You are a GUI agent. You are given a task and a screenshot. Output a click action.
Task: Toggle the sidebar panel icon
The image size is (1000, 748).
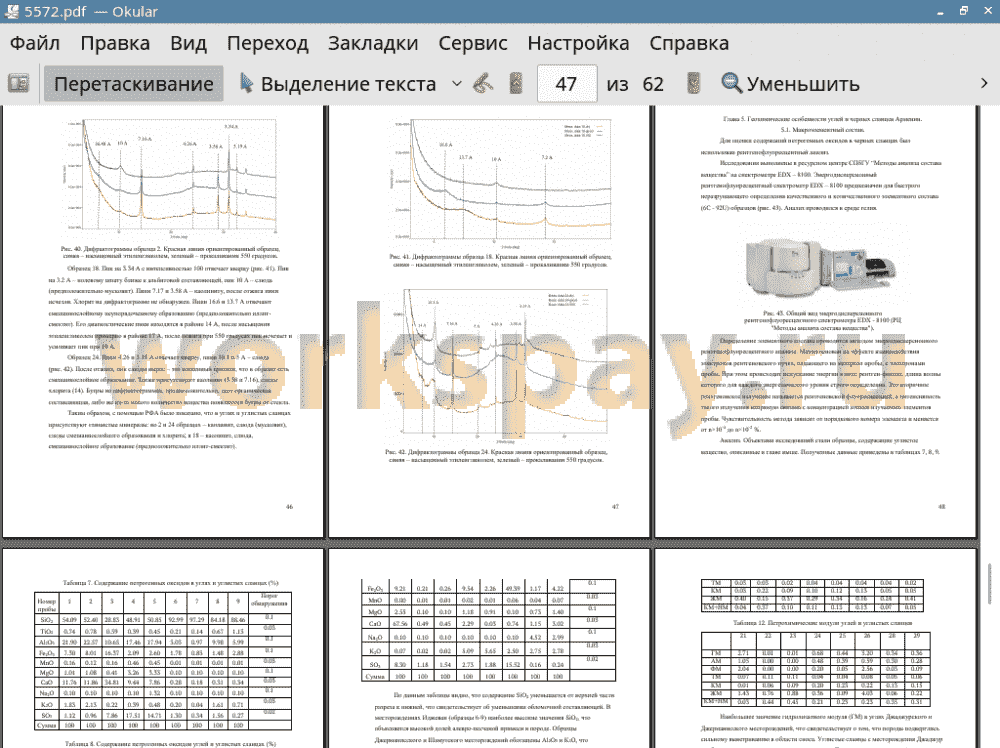pyautogui.click(x=18, y=84)
